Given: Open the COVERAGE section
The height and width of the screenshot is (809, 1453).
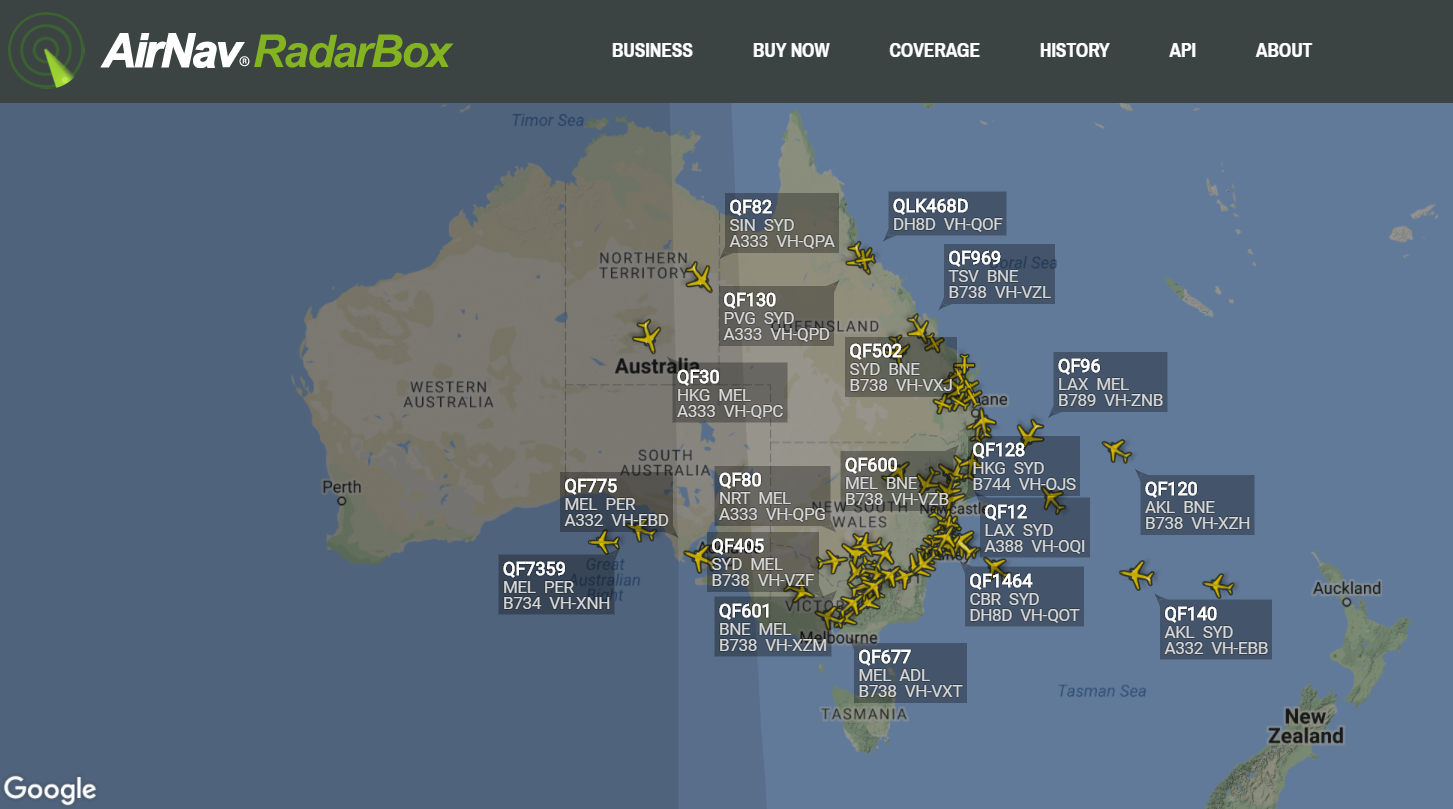Looking at the screenshot, I should [x=934, y=50].
